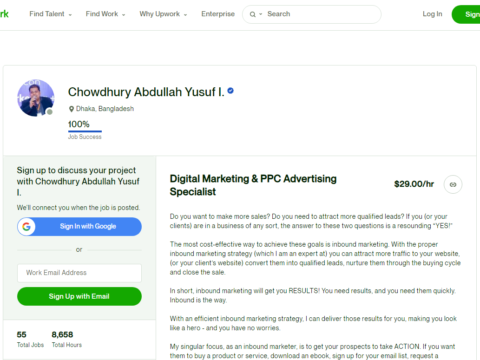Click the Upwork logo
Image resolution: width=480 pixels, height=360 pixels.
point(4,14)
